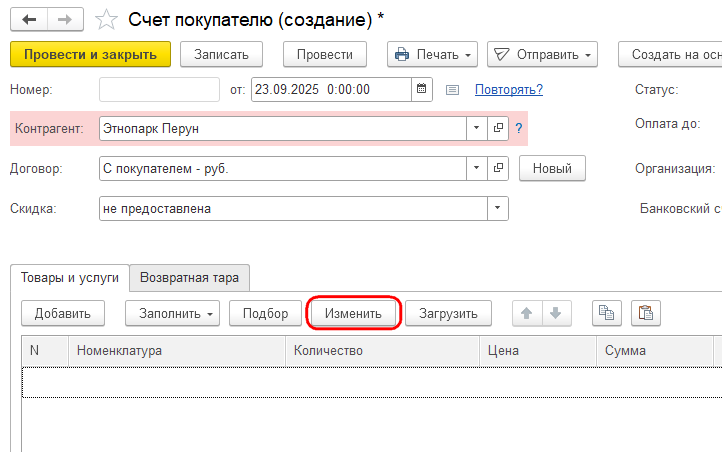Open the Печать dropdown menu
The height and width of the screenshot is (452, 722).
432,54
